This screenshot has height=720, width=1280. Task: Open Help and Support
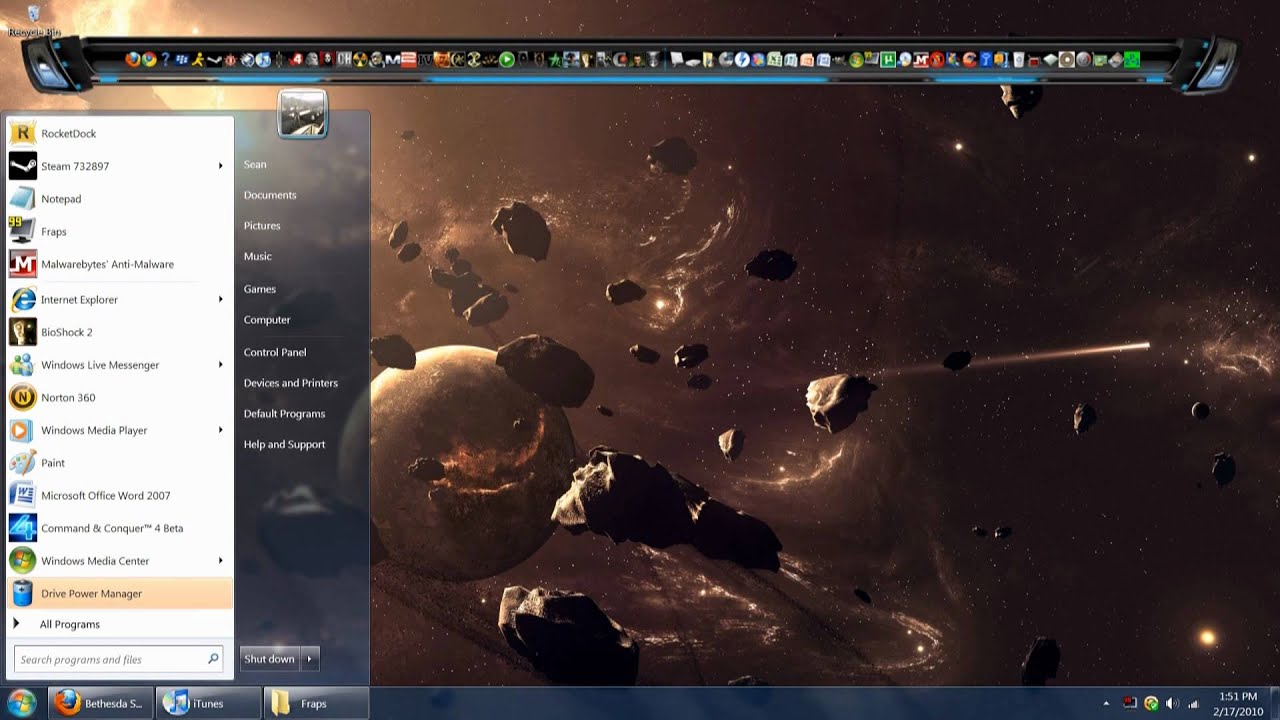click(285, 445)
